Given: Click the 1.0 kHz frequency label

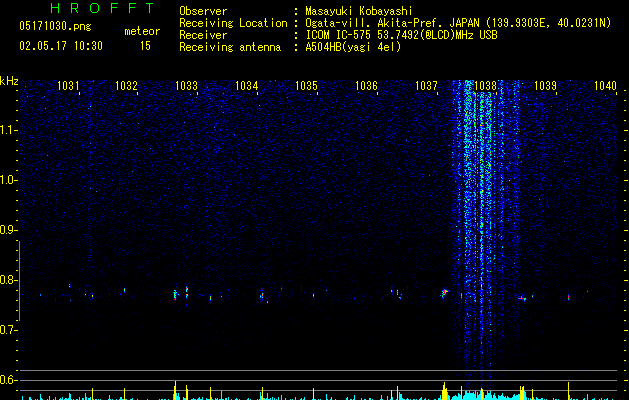Looking at the screenshot, I should 8,180.
